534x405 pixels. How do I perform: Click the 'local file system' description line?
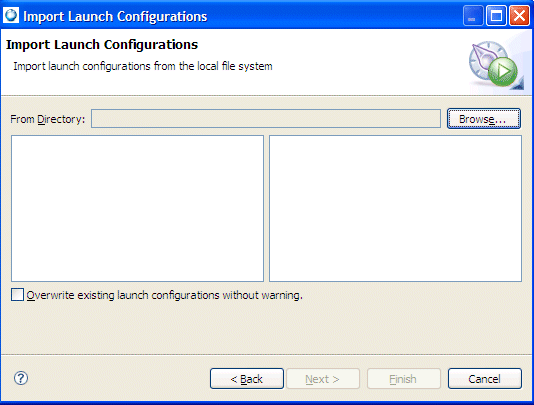[x=143, y=66]
